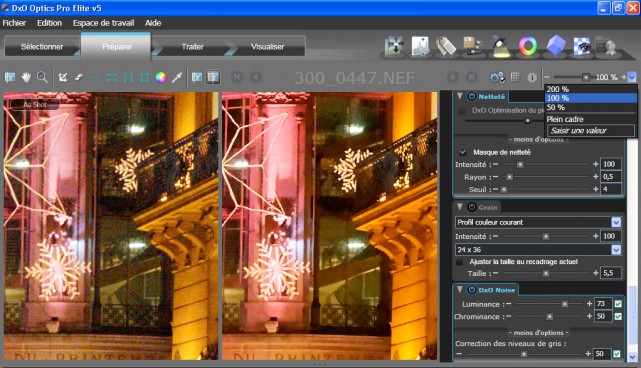
Task: Open the tags presets palette icon
Action: 446,46
